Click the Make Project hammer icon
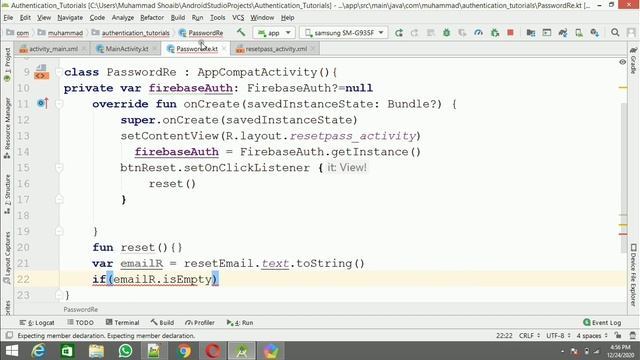This screenshot has height=360, width=640. coord(241,32)
